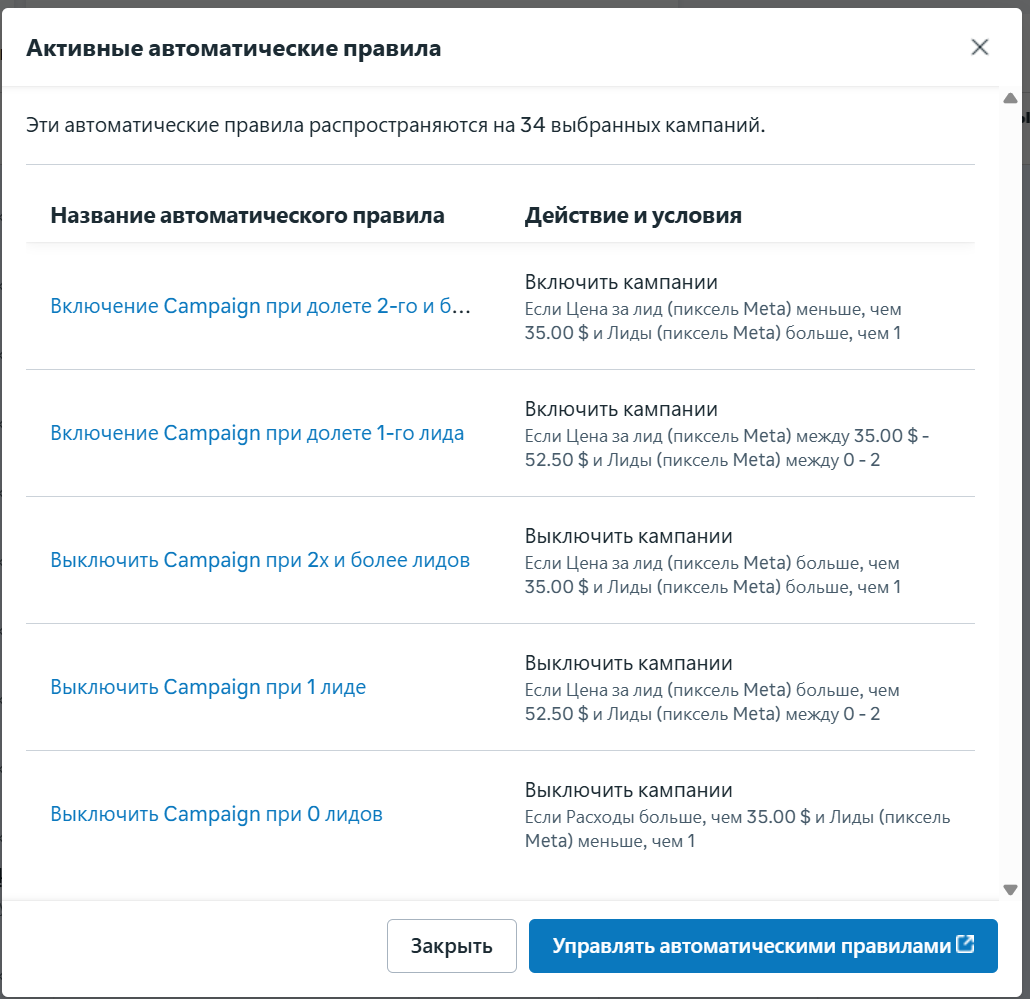1030x999 pixels.
Task: Click the text mentioning 34 selected campaigns
Action: 395,126
